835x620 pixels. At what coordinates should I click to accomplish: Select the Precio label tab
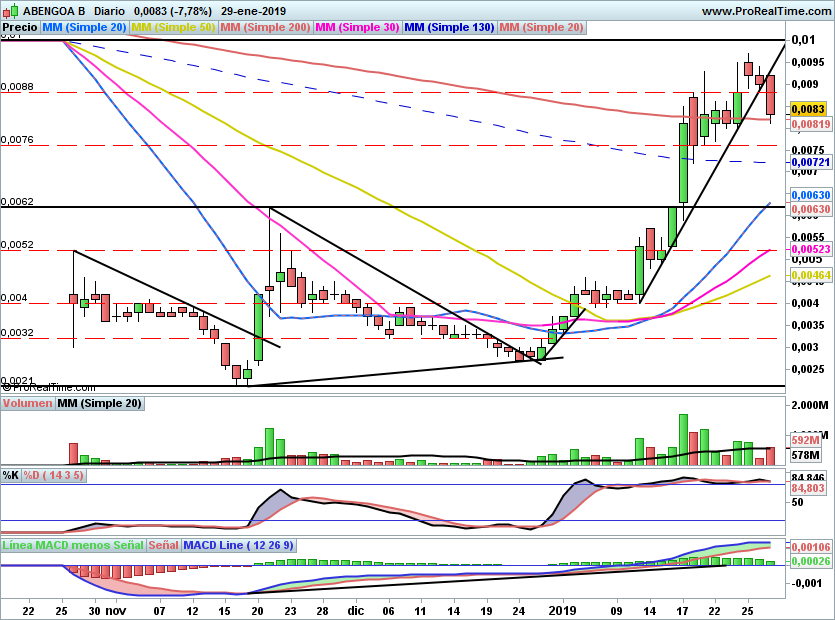21,28
